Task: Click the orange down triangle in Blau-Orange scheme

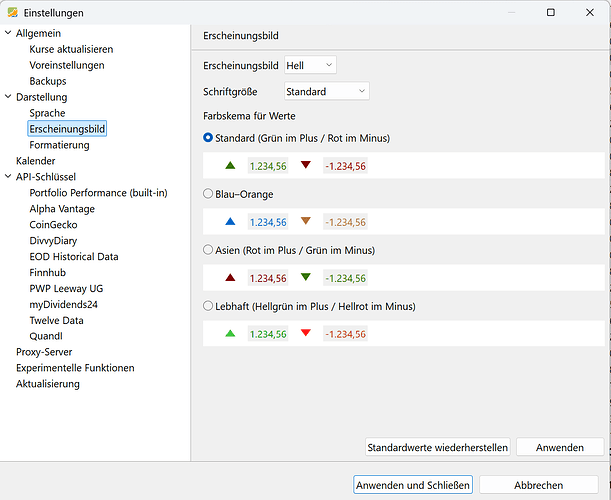Action: click(306, 222)
